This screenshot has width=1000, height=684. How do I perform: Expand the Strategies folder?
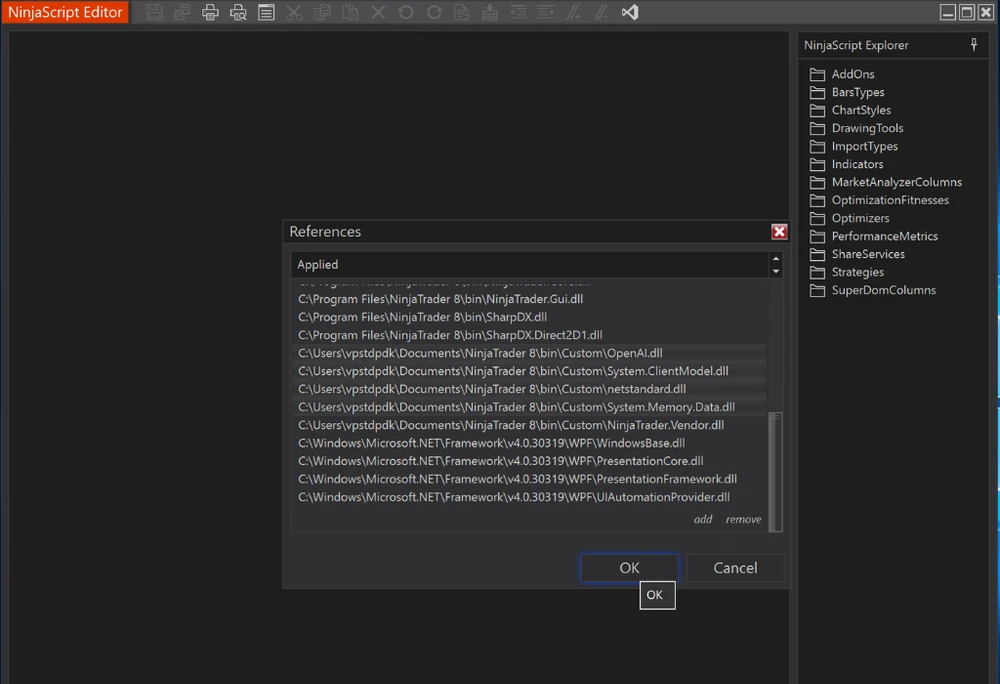click(x=847, y=272)
